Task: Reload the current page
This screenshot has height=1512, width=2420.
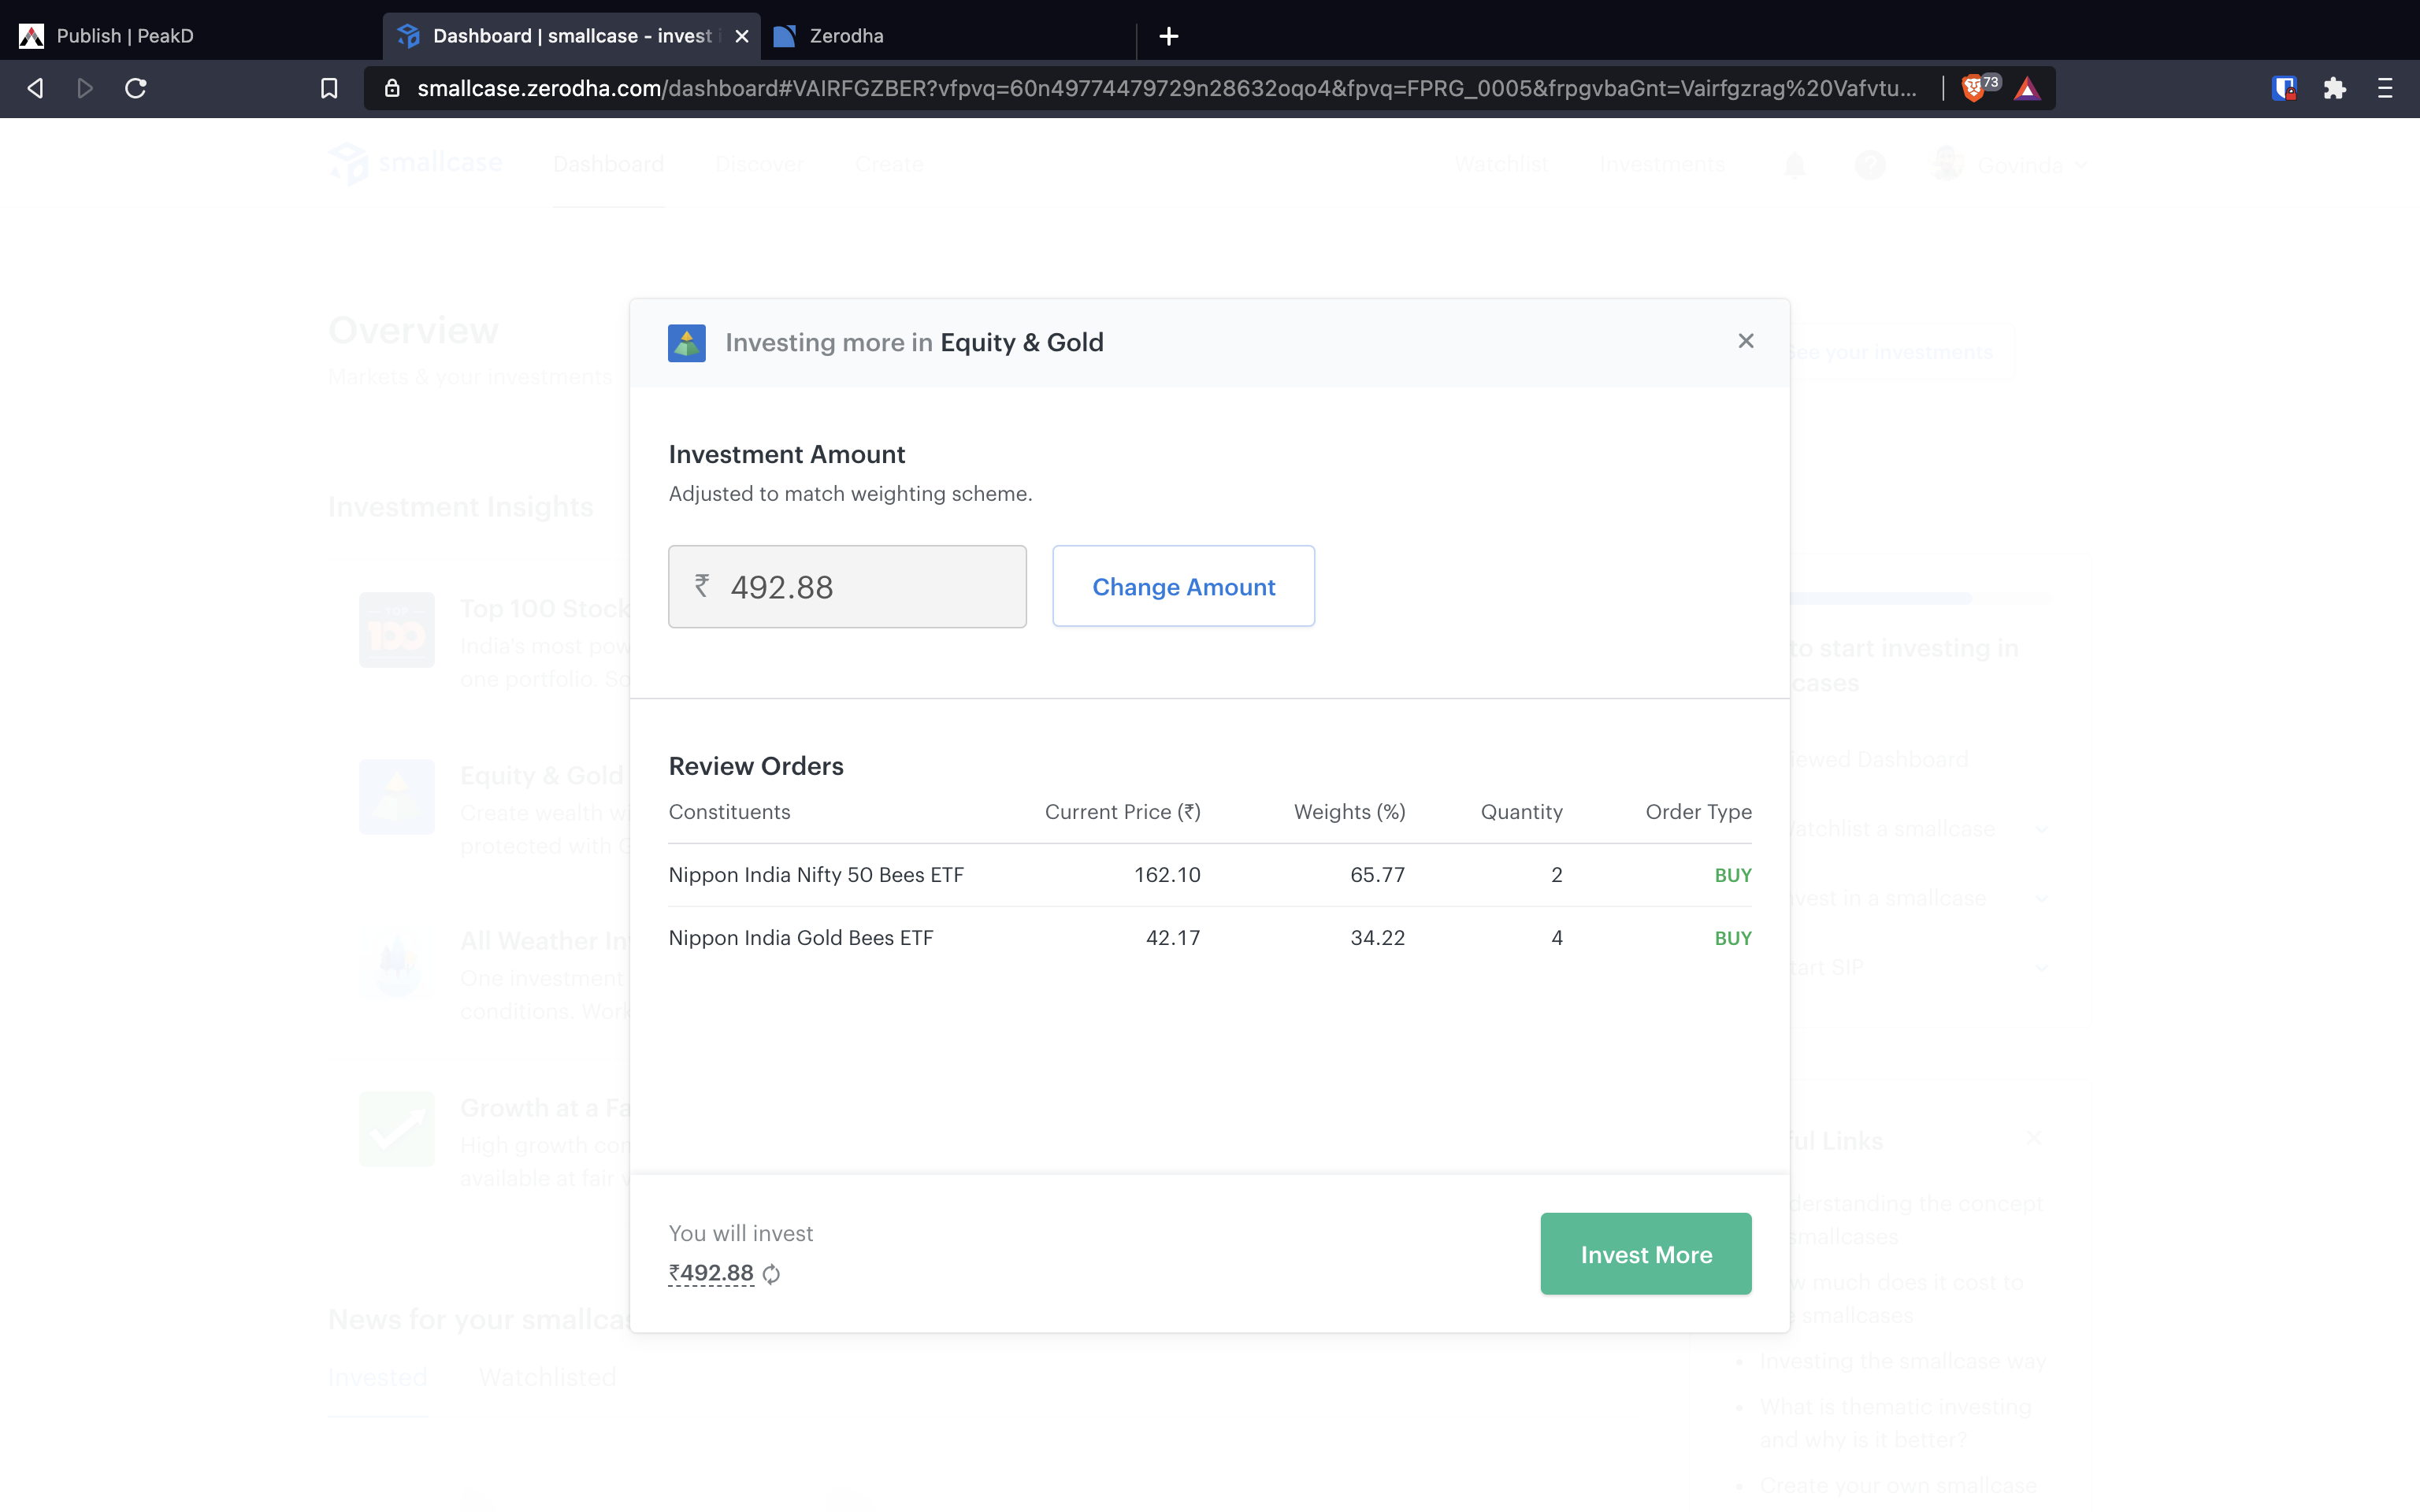Action: [x=135, y=88]
